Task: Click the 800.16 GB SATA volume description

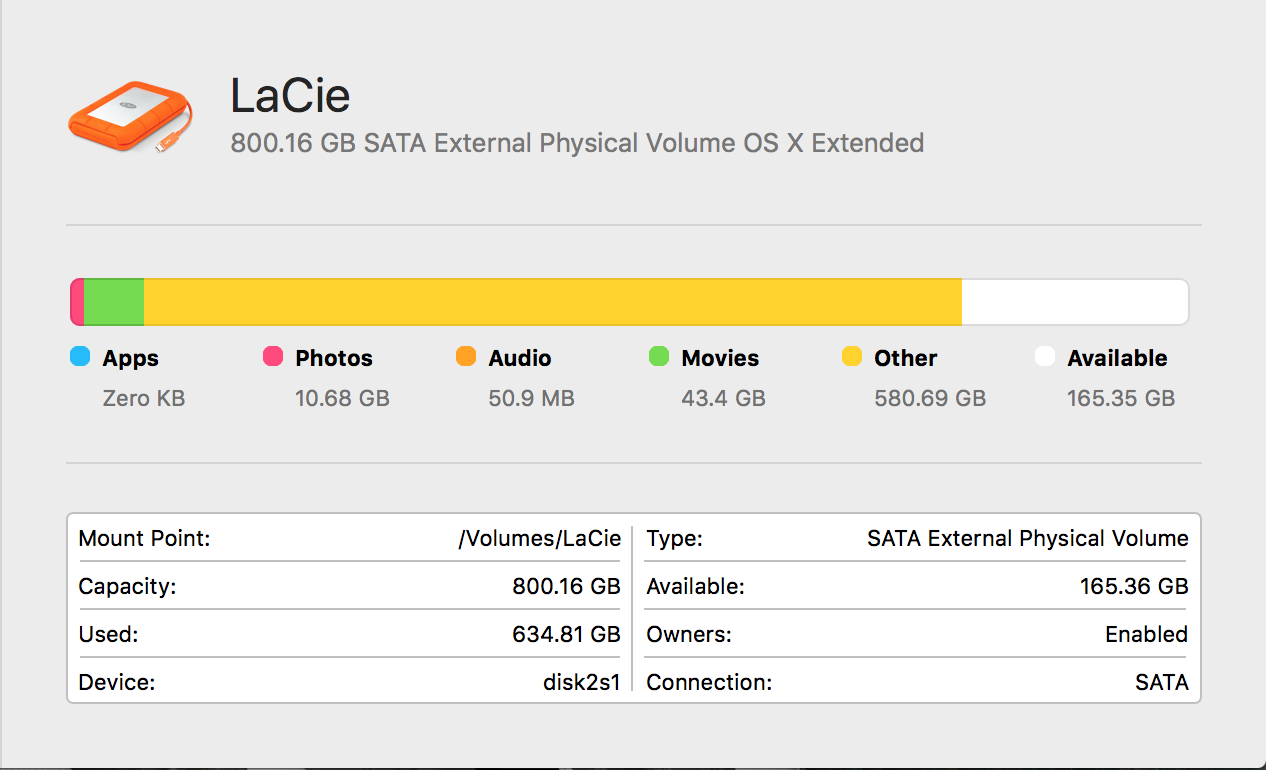Action: 577,143
